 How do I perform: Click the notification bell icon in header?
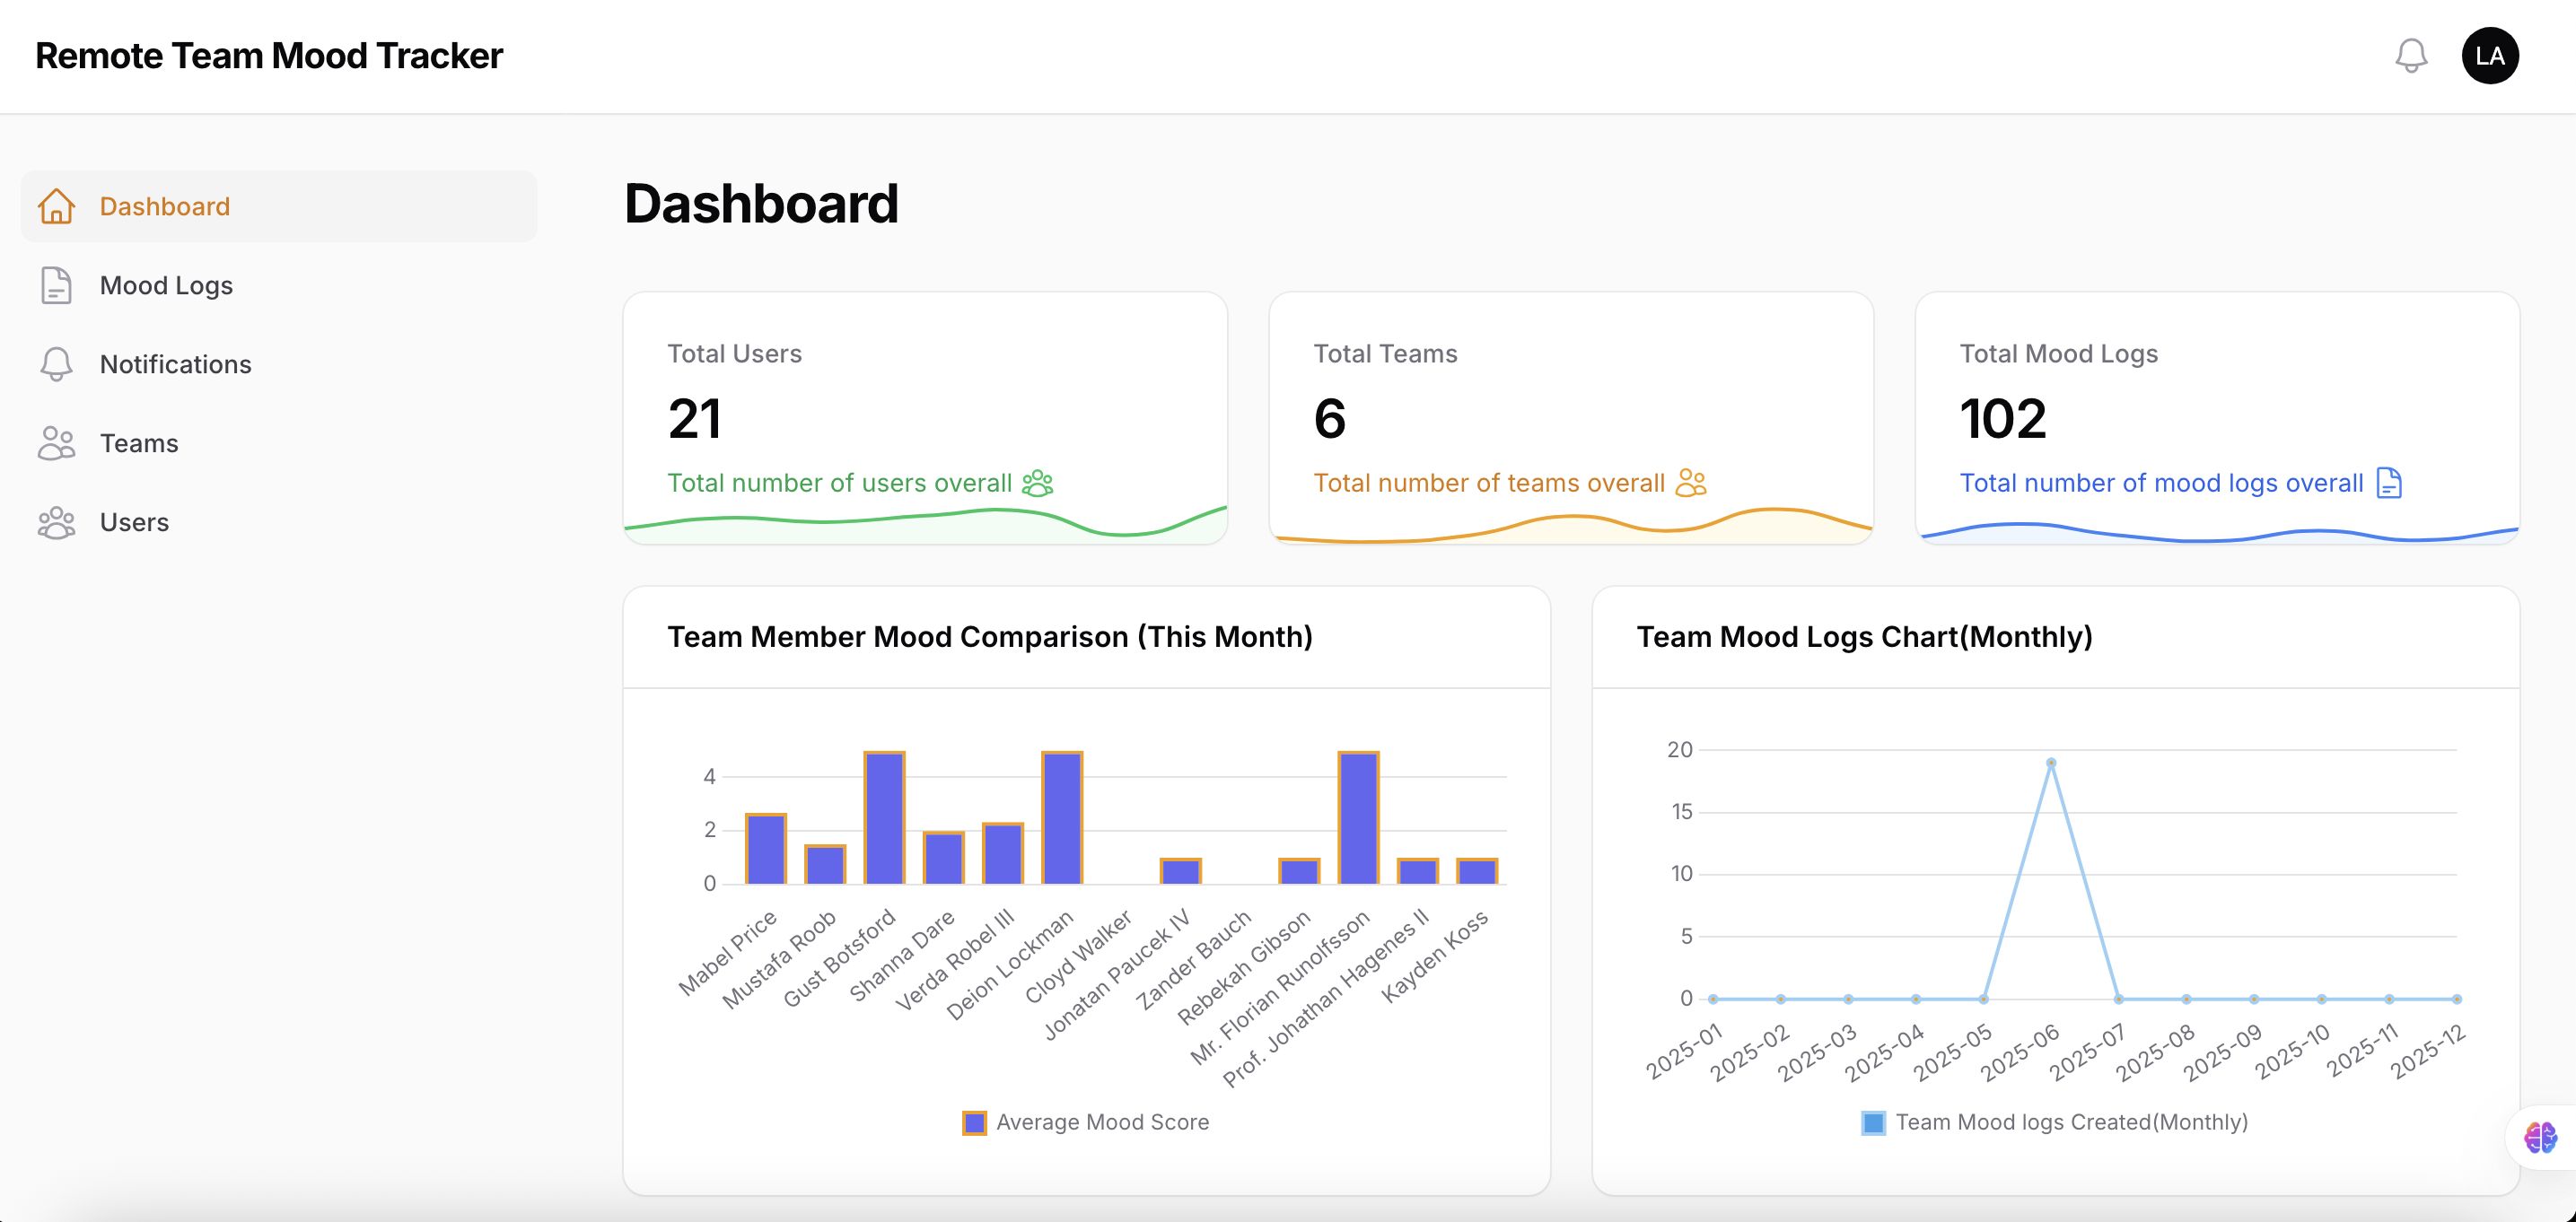2411,56
